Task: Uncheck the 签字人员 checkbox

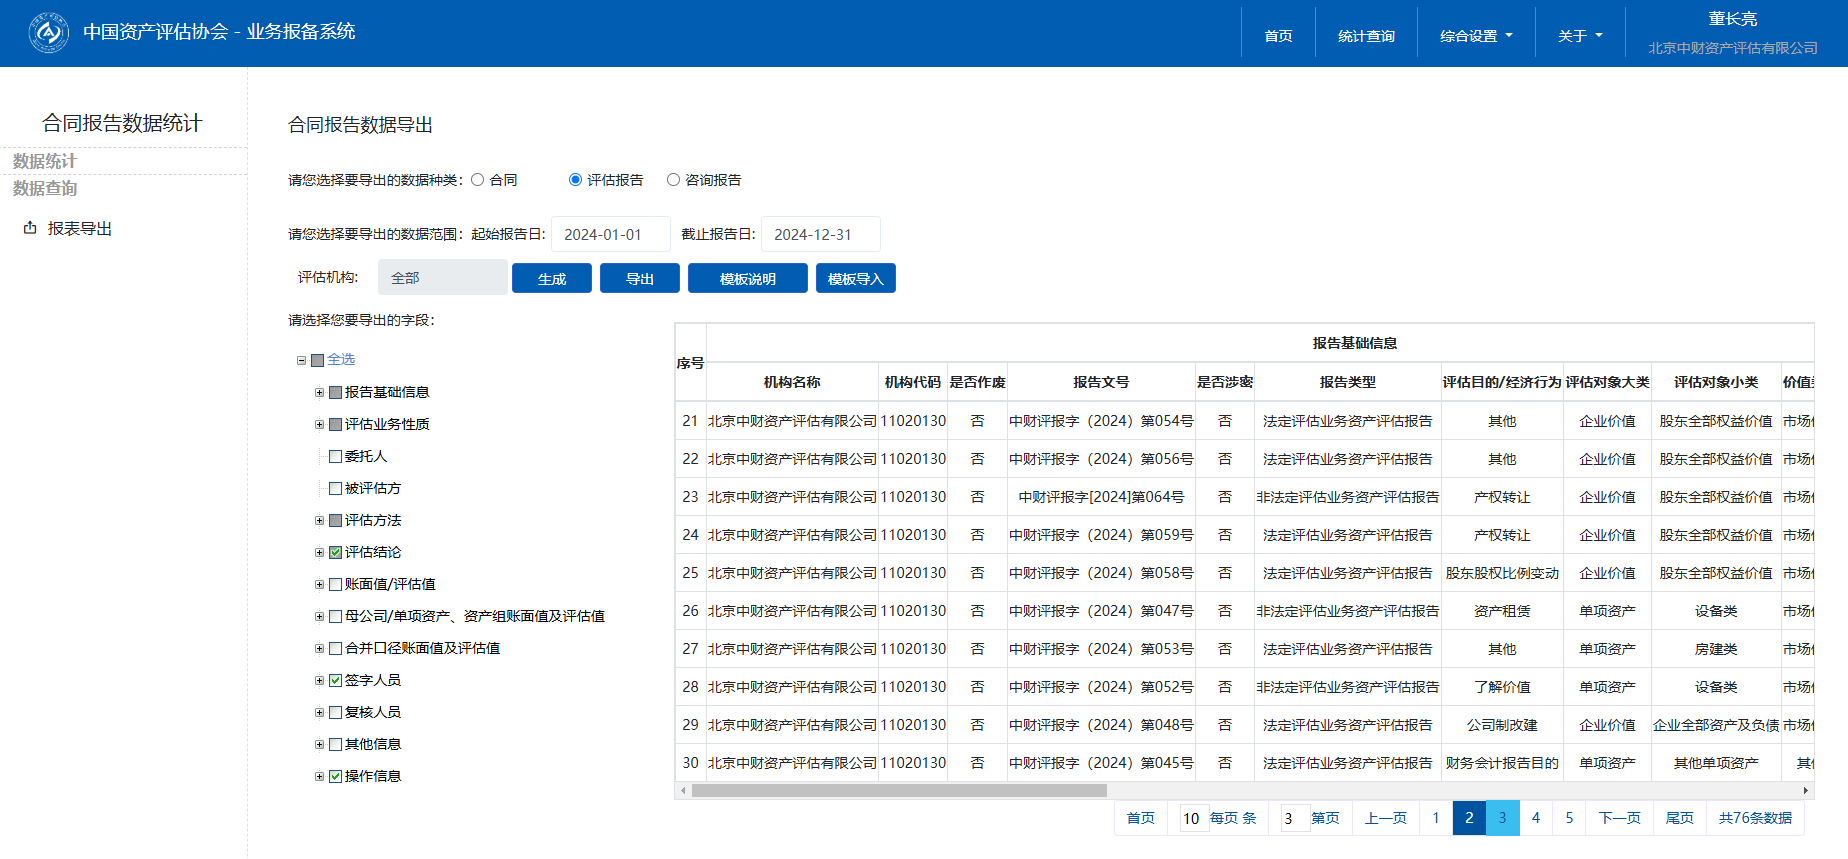Action: [336, 680]
